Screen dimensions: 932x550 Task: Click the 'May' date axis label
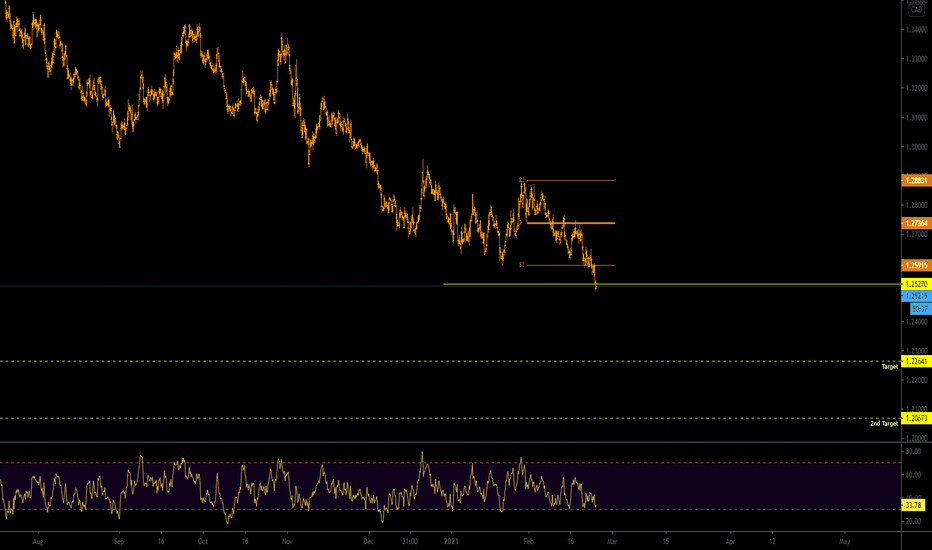pos(844,542)
